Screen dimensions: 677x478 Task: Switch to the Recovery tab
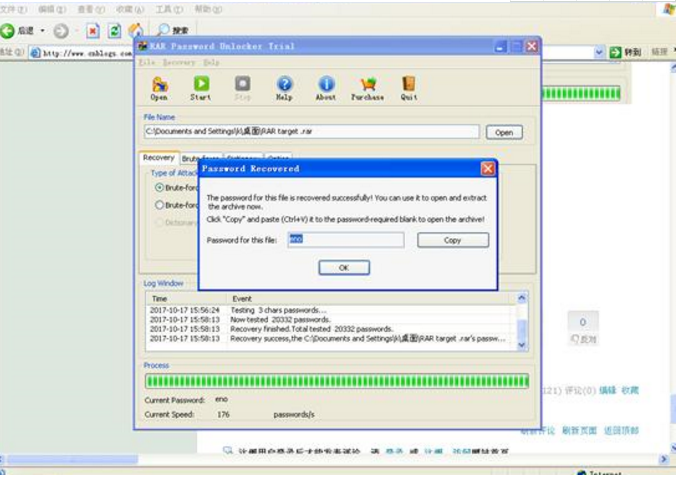coord(158,158)
